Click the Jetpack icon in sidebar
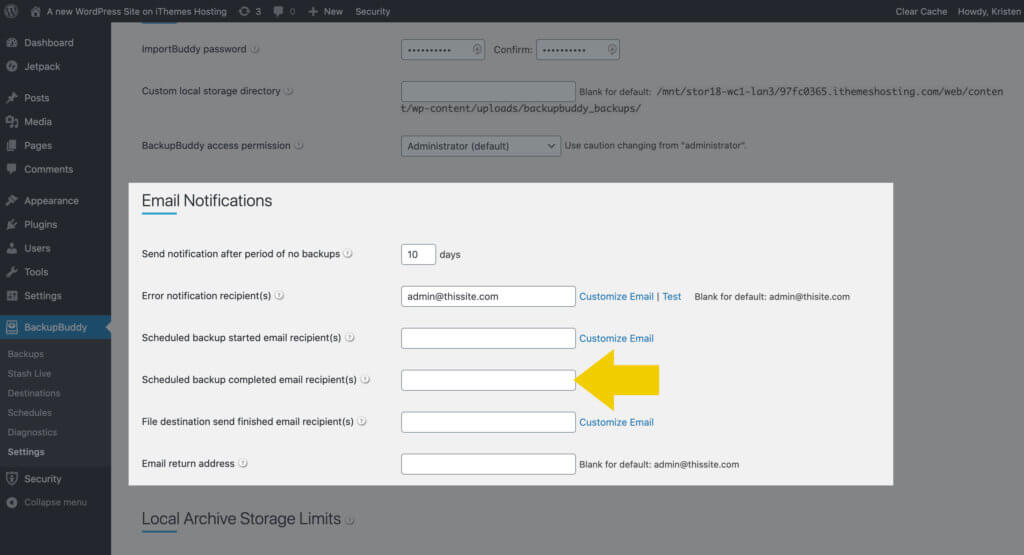 coord(12,66)
